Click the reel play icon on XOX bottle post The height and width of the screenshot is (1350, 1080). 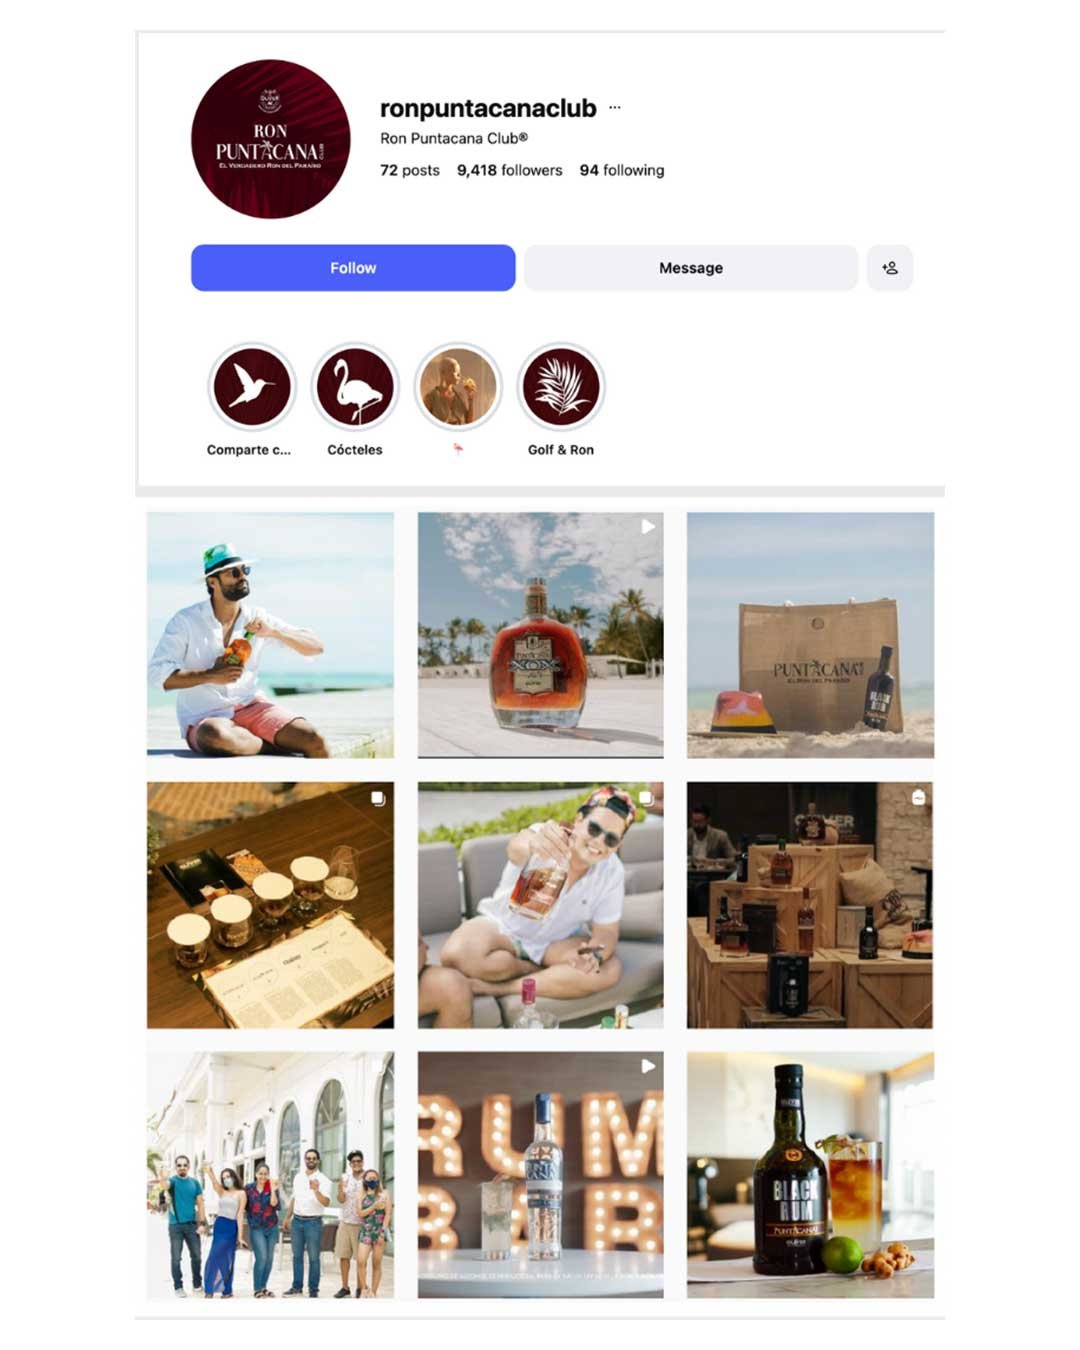pyautogui.click(x=648, y=526)
